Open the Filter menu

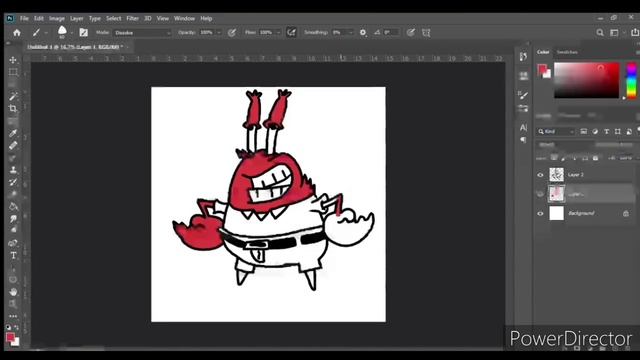[x=132, y=18]
